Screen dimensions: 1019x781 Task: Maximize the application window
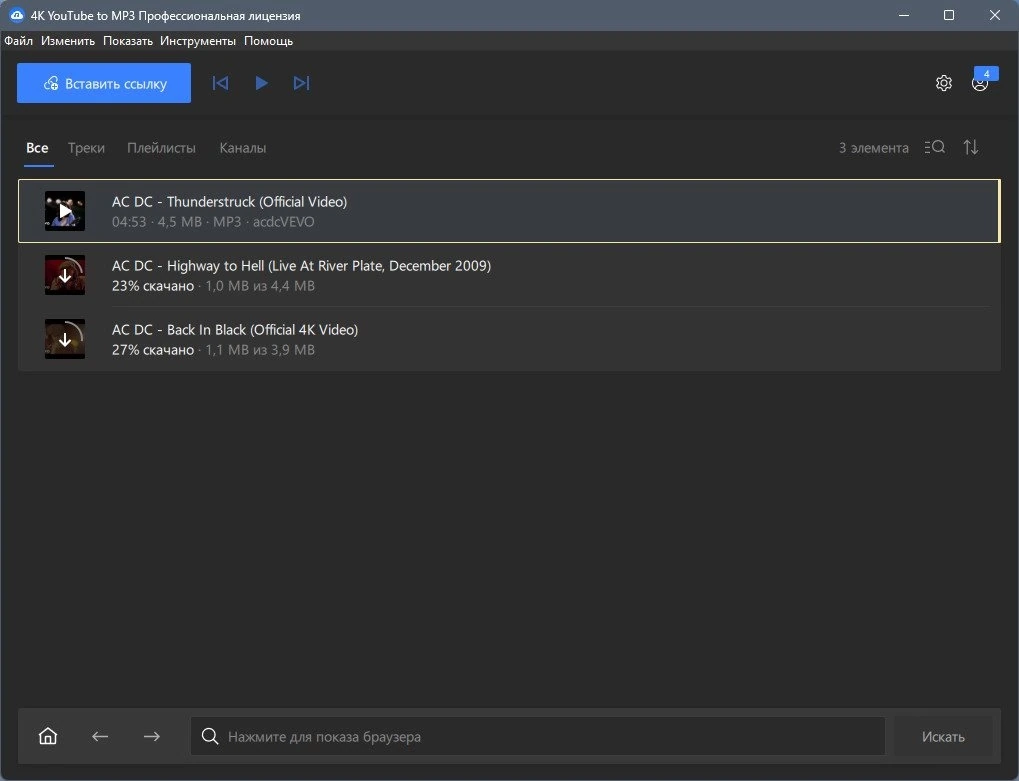point(949,15)
